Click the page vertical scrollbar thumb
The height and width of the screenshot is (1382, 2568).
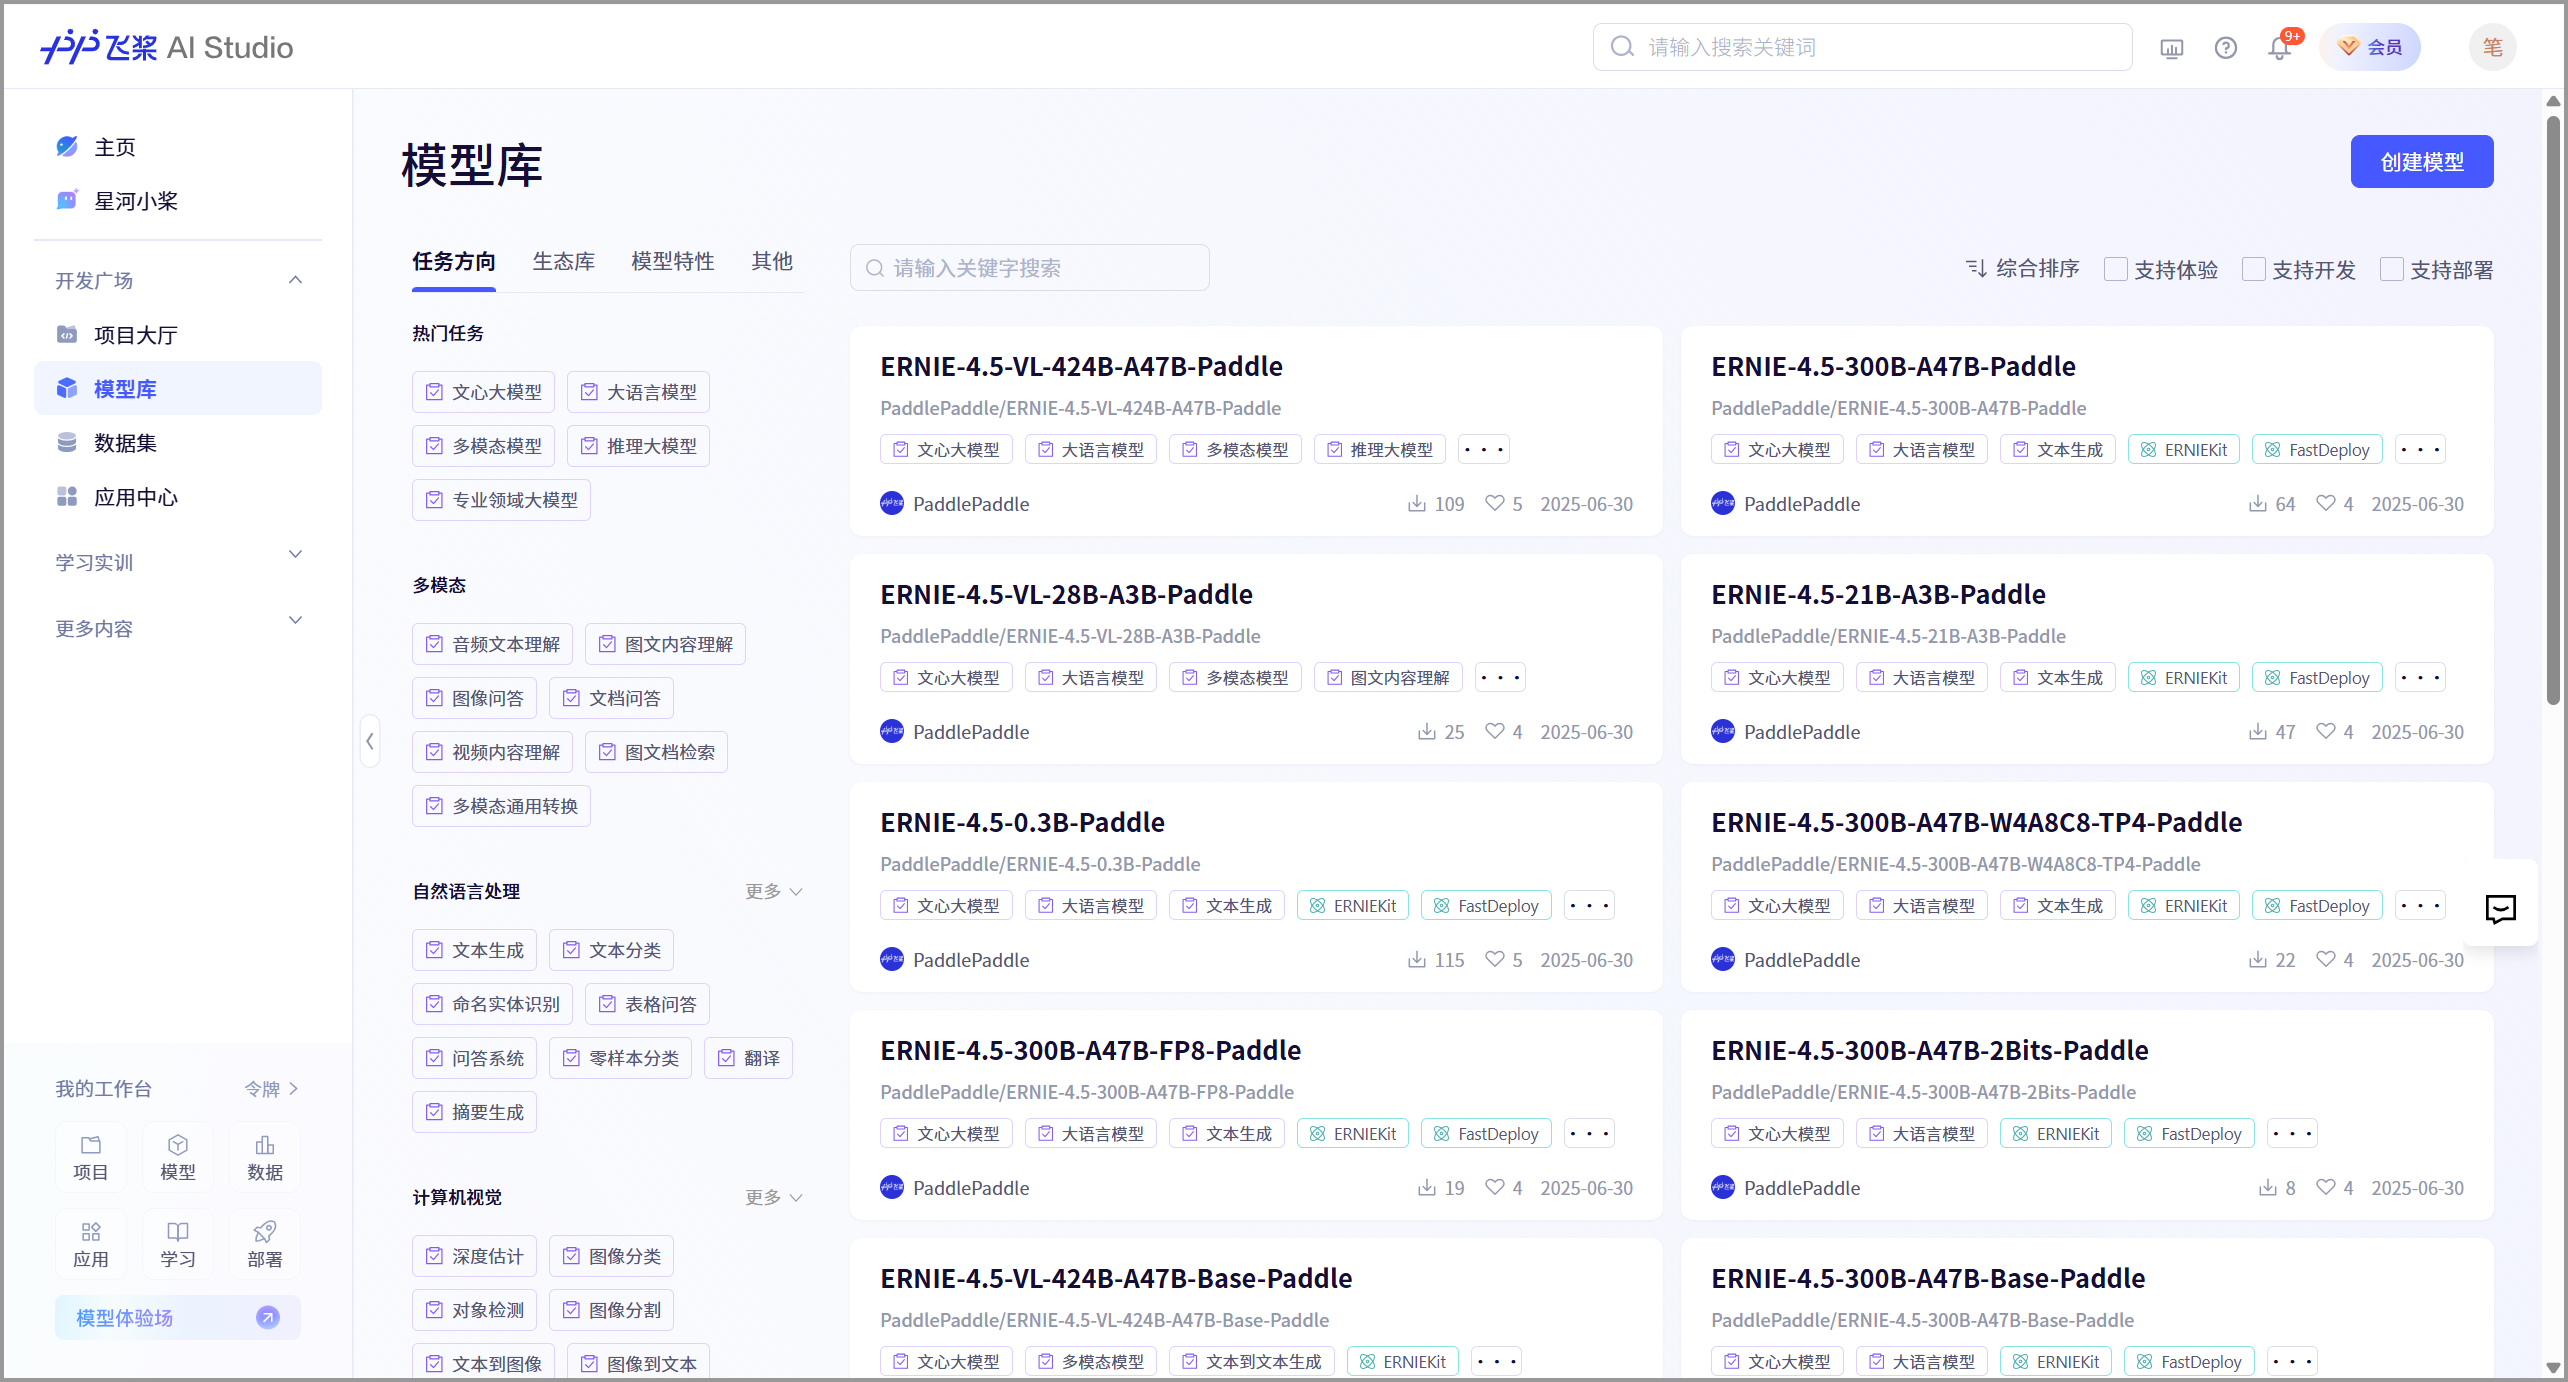click(x=2553, y=410)
